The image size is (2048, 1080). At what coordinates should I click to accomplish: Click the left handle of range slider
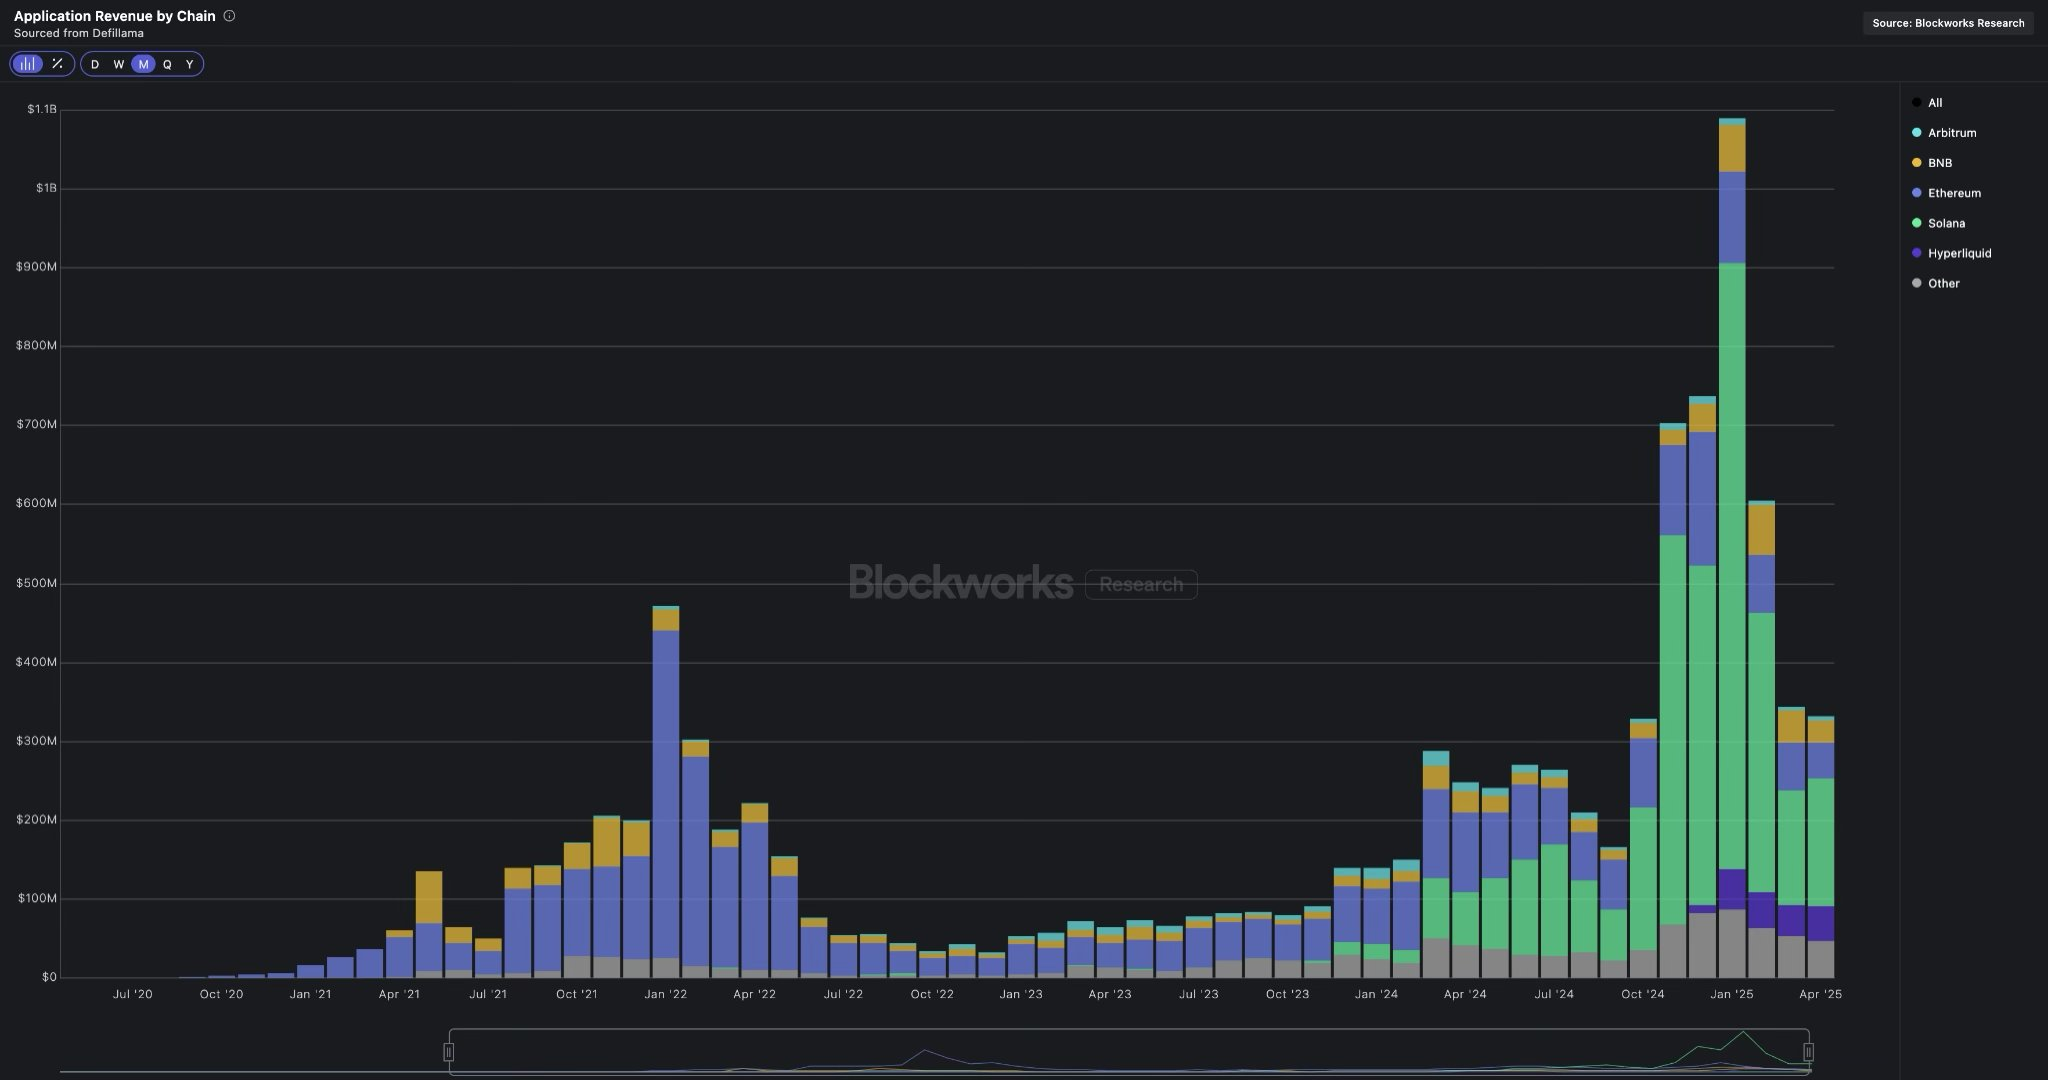click(x=449, y=1052)
